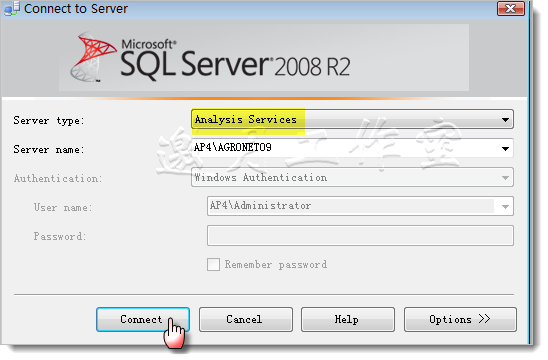Expand the Options >> button

[x=460, y=319]
